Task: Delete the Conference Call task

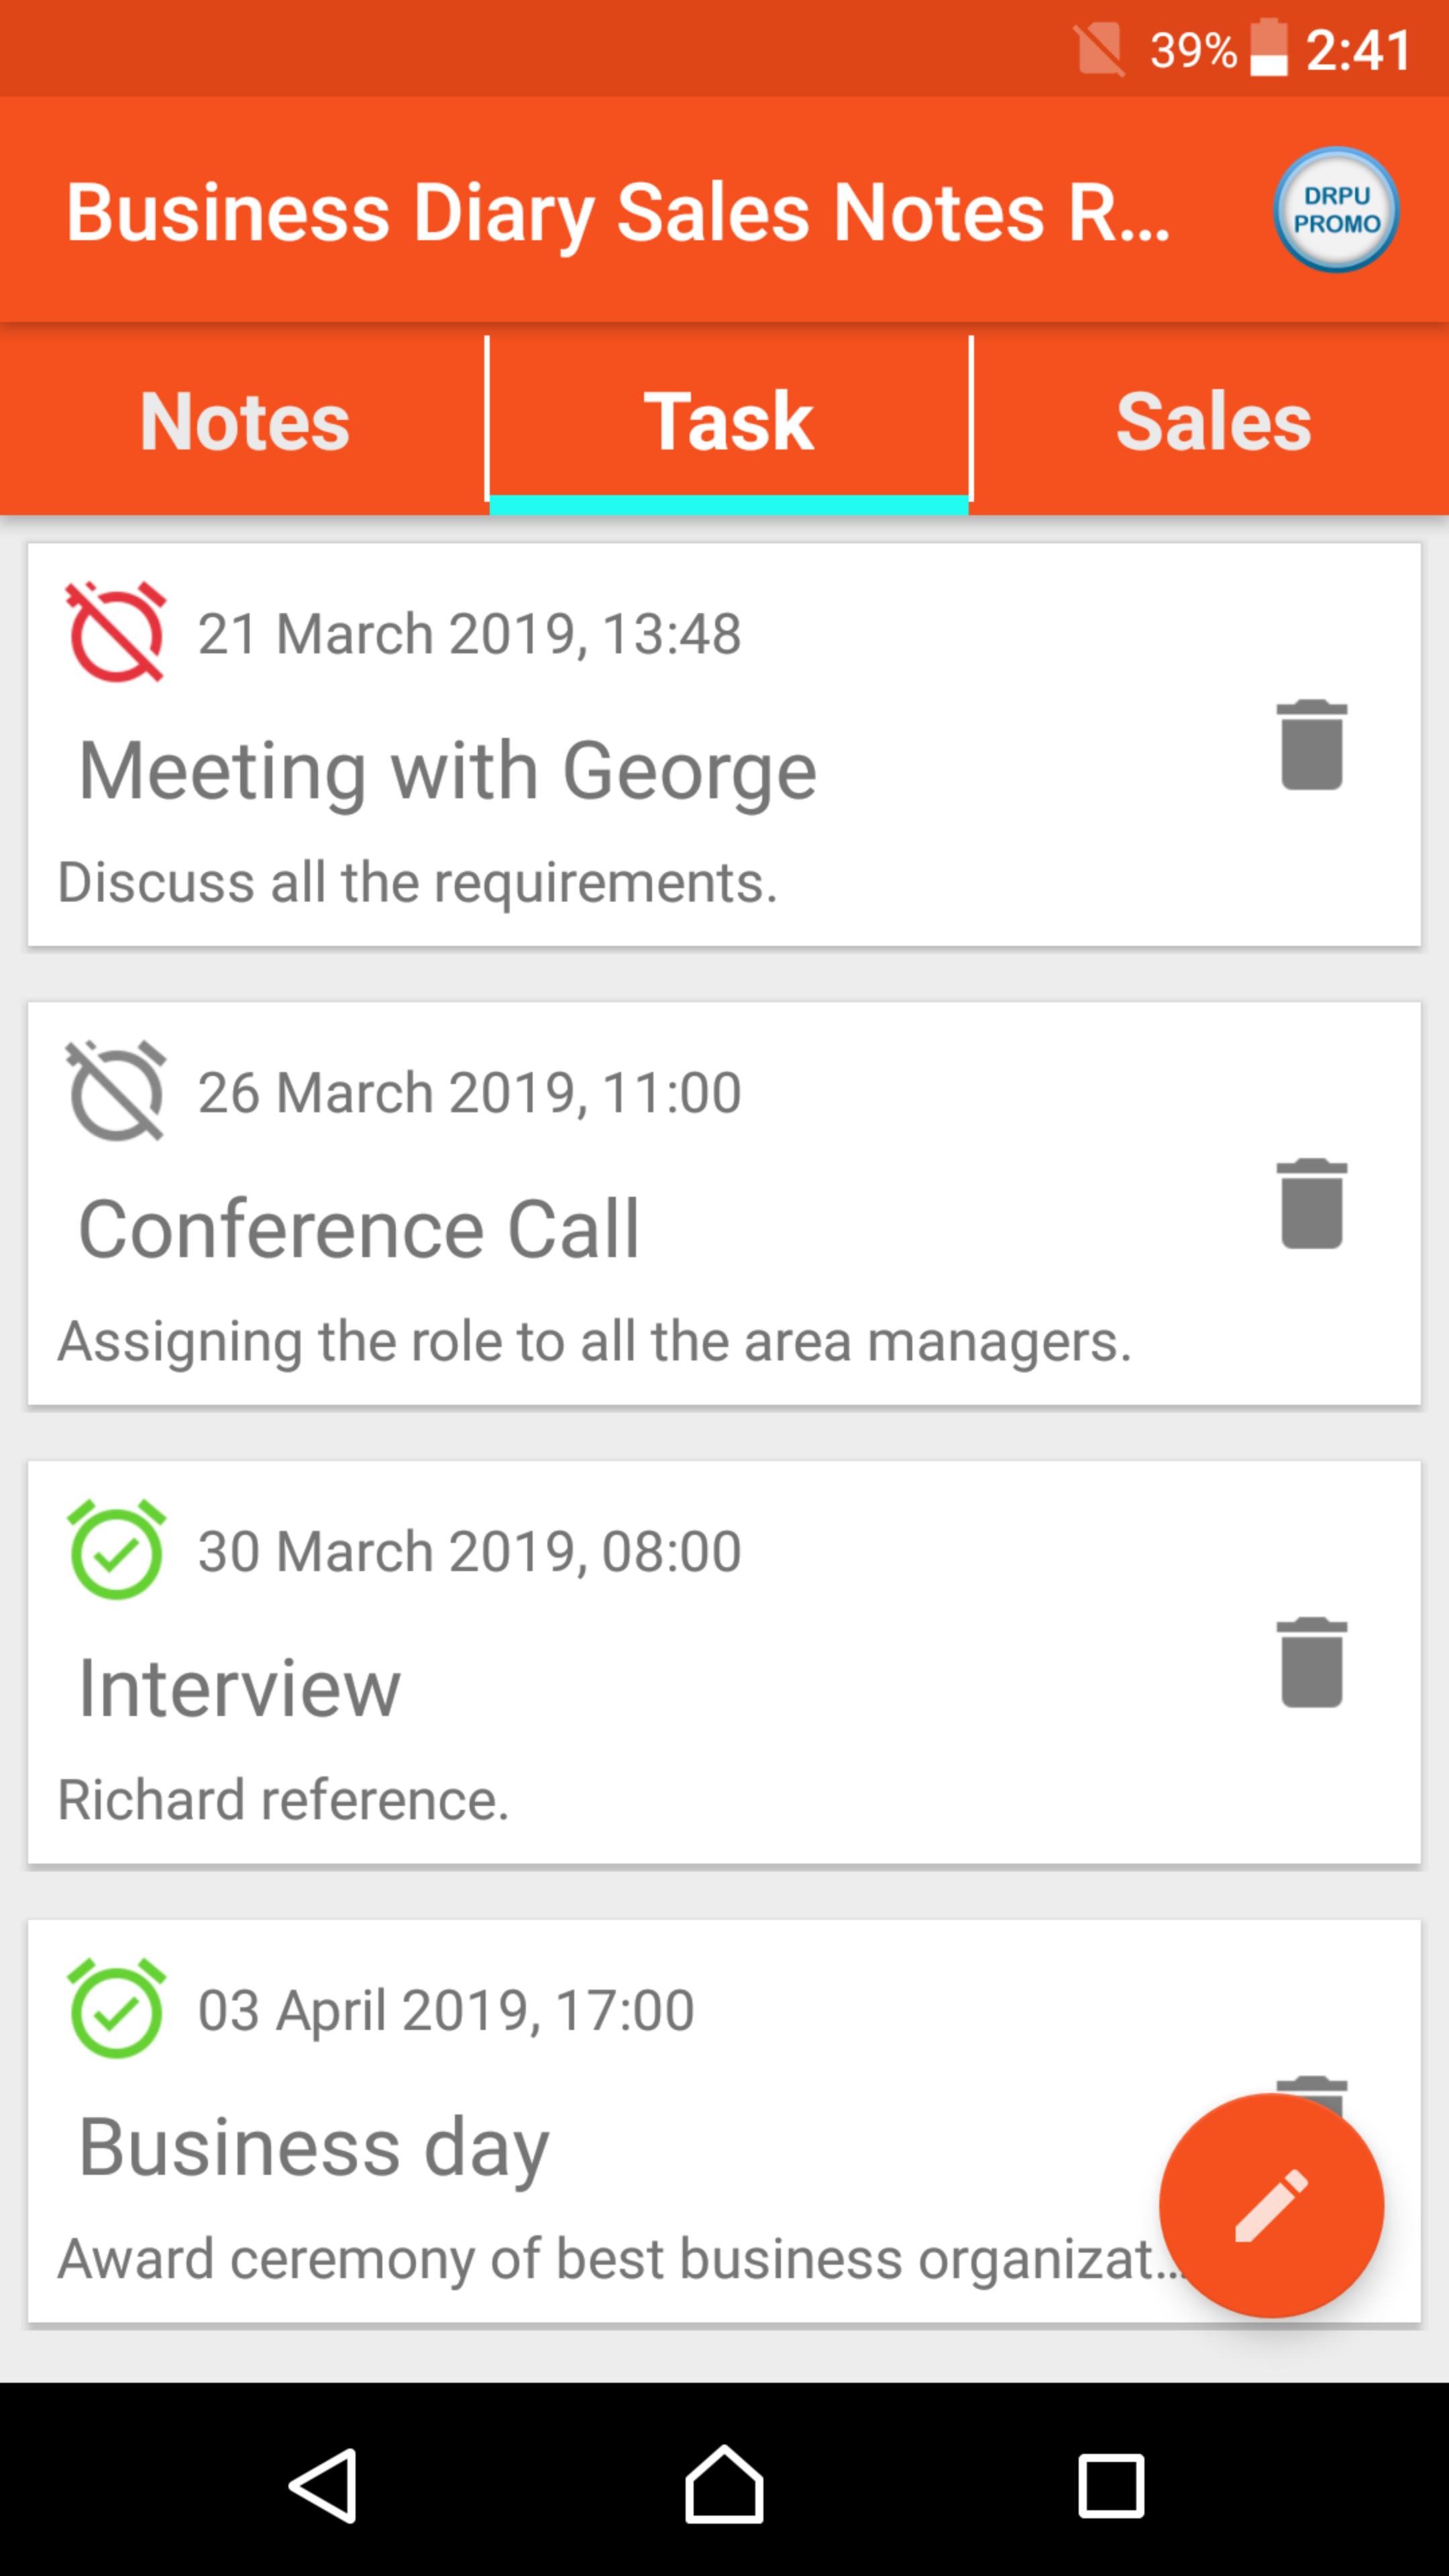Action: click(1311, 1204)
